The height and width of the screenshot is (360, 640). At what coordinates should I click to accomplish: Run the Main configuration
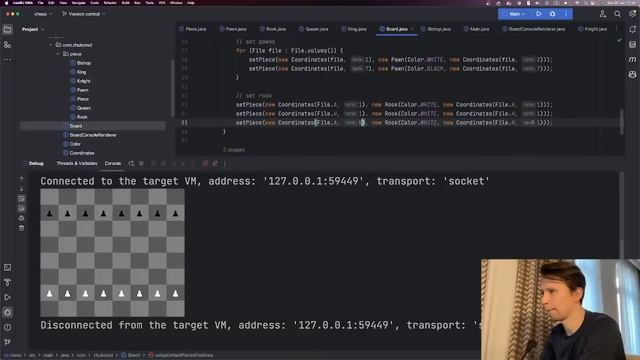click(x=539, y=14)
